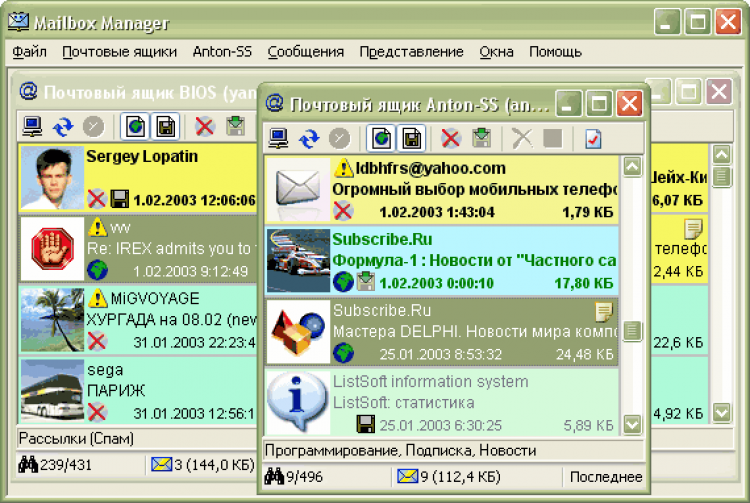This screenshot has height=503, width=750.
Task: Click 3 (144,0 КБ) envelope status
Action: pyautogui.click(x=202, y=464)
